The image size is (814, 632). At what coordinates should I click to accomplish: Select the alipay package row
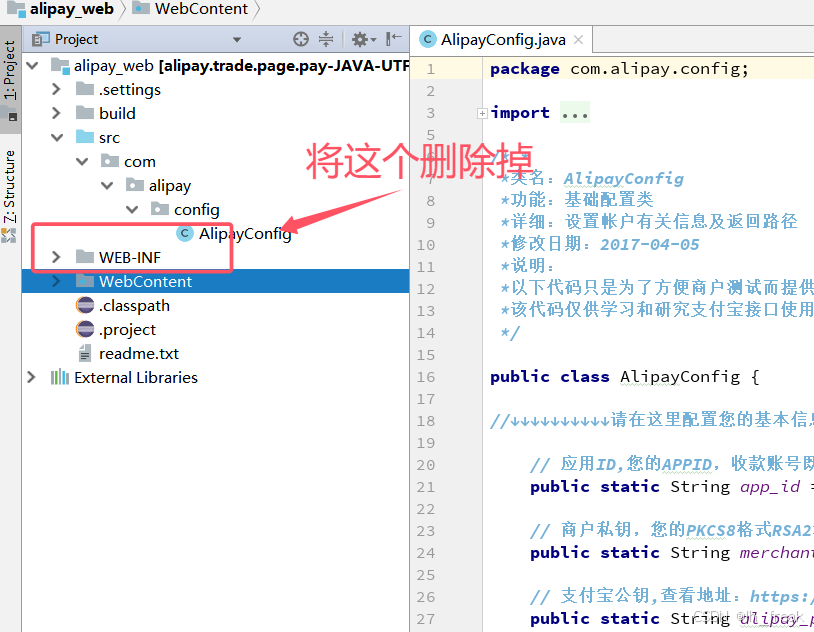point(215,185)
